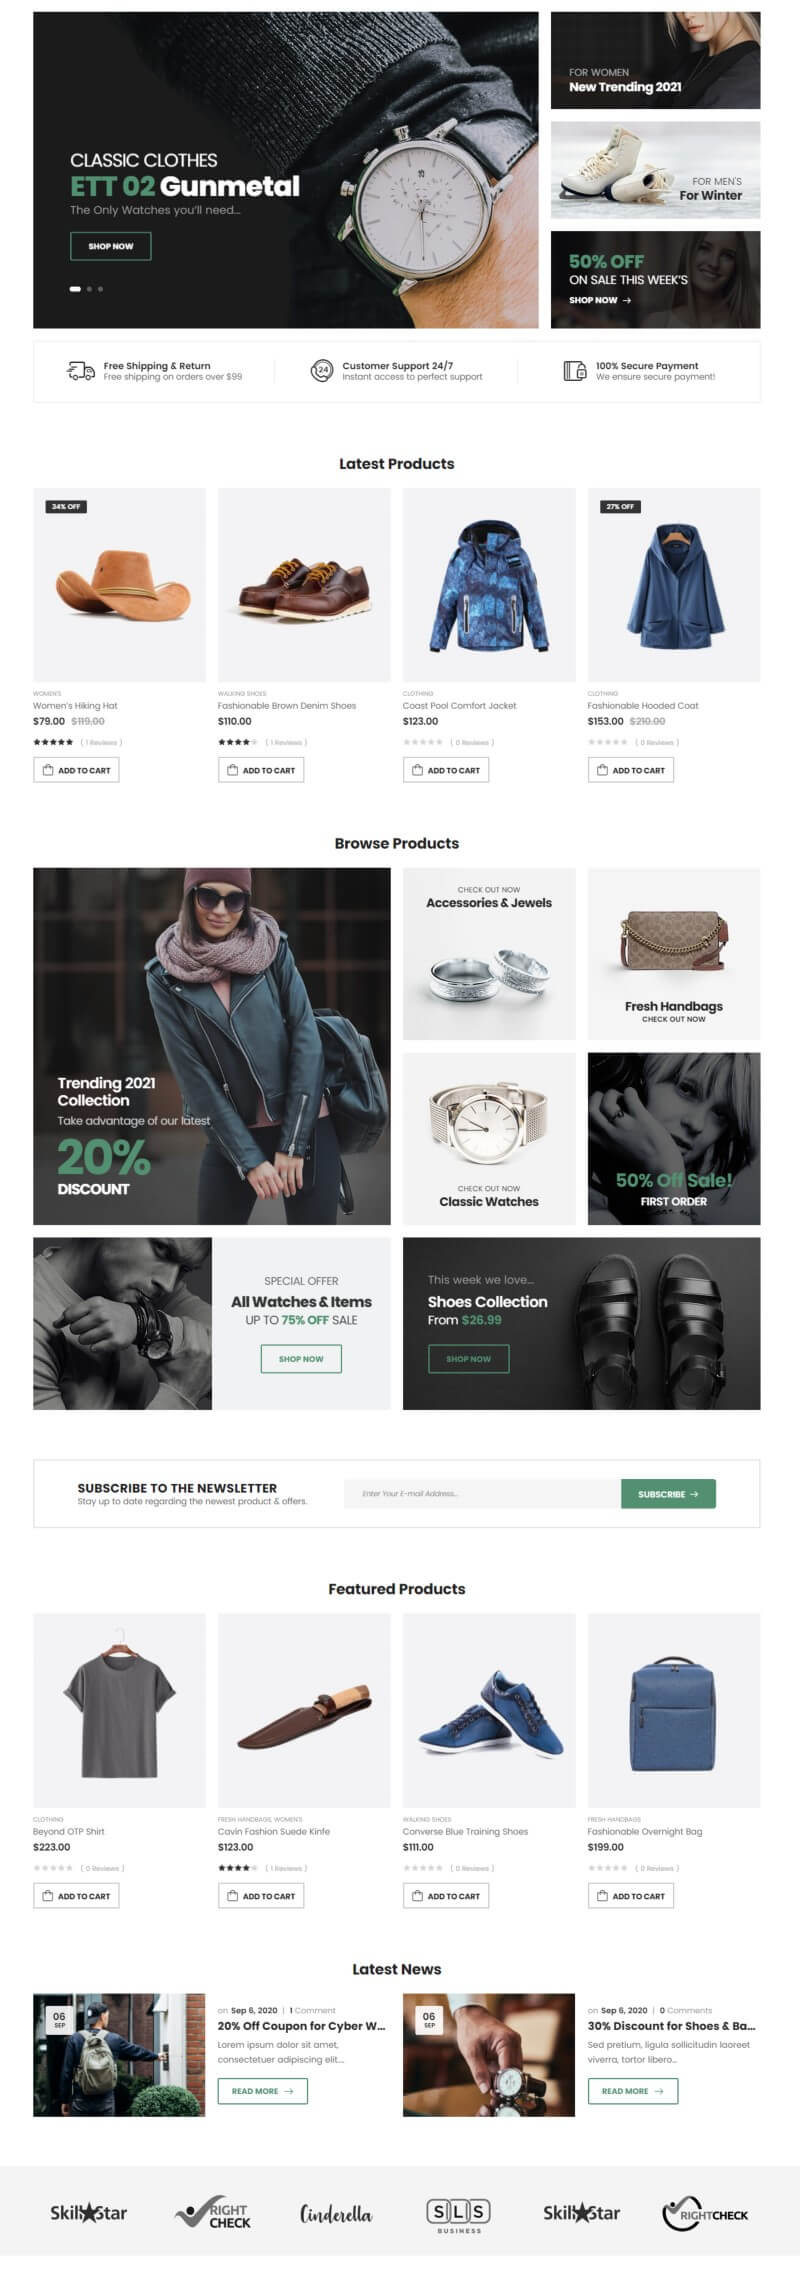The width and height of the screenshot is (800, 2269).
Task: Click Shop Now on the Gunmetal banner
Action: point(111,246)
